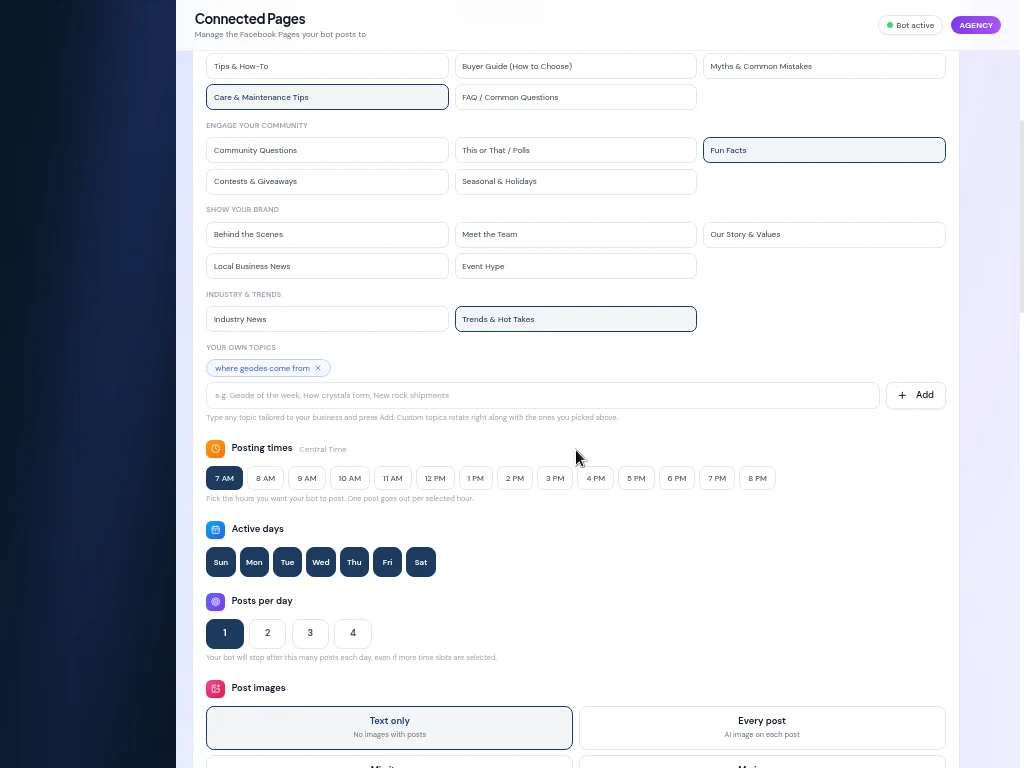Click the page's vertical scrollbar
1024x768 pixels.
click(x=1021, y=216)
